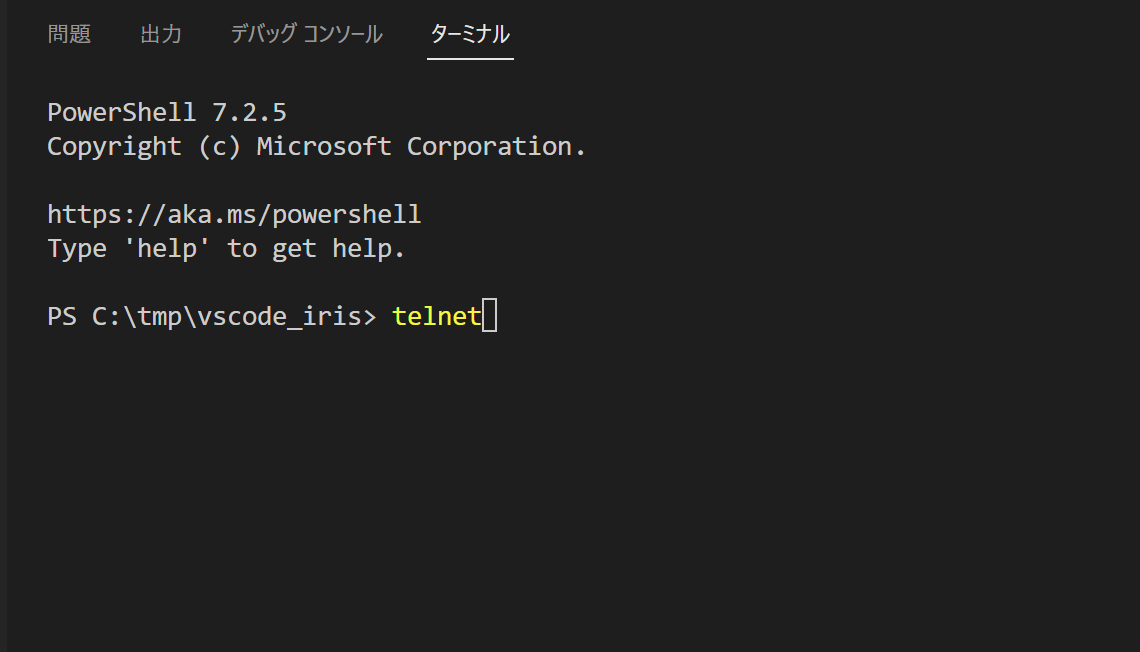The width and height of the screenshot is (1140, 652).
Task: Click the words "to get help."
Action: (x=316, y=248)
